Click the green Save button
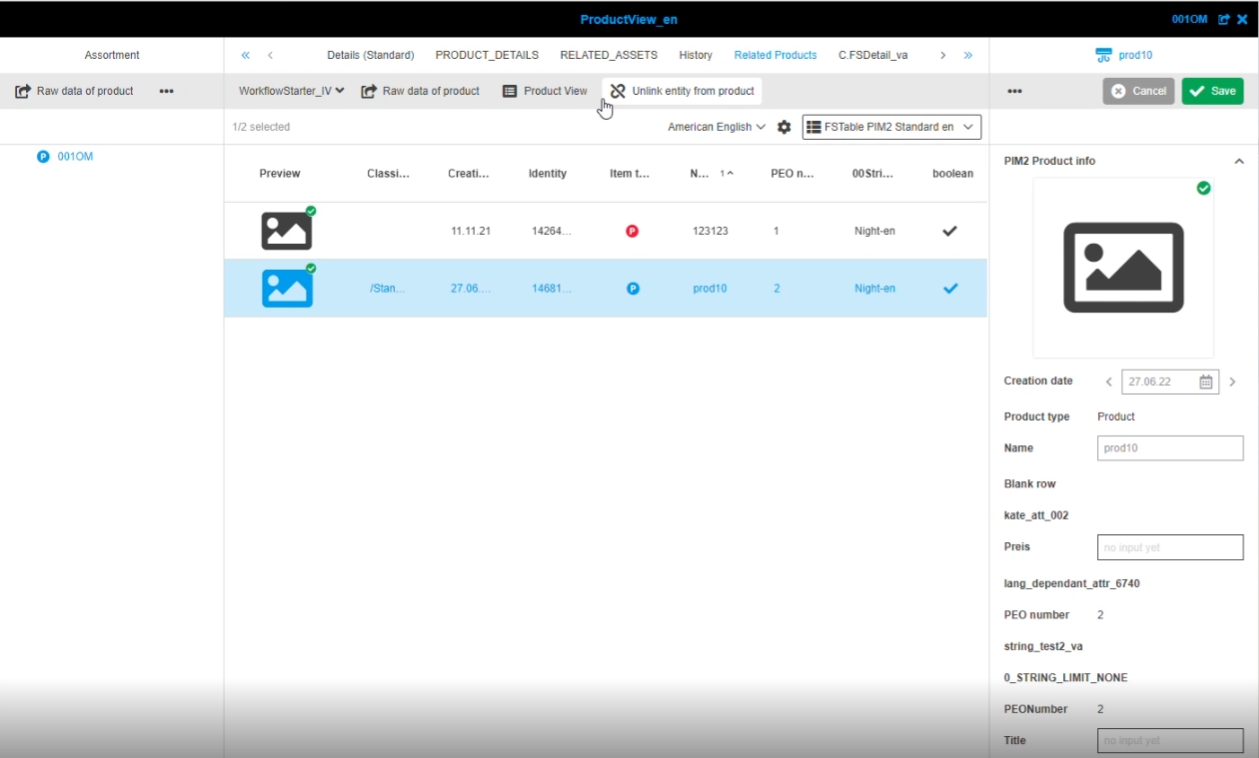 tap(1212, 91)
